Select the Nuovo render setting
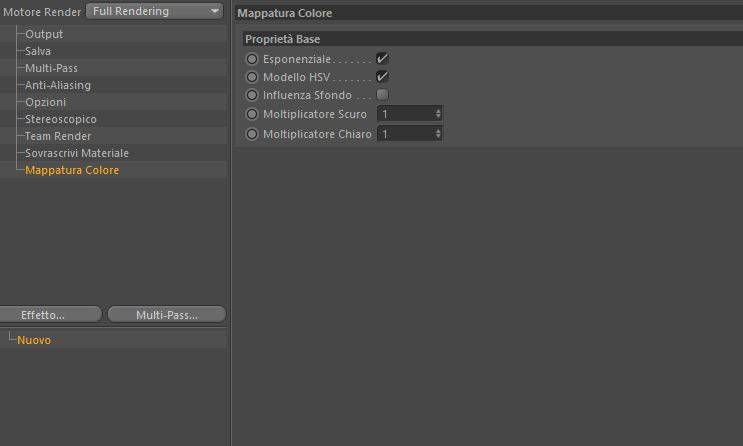The image size is (743, 446). [x=34, y=340]
